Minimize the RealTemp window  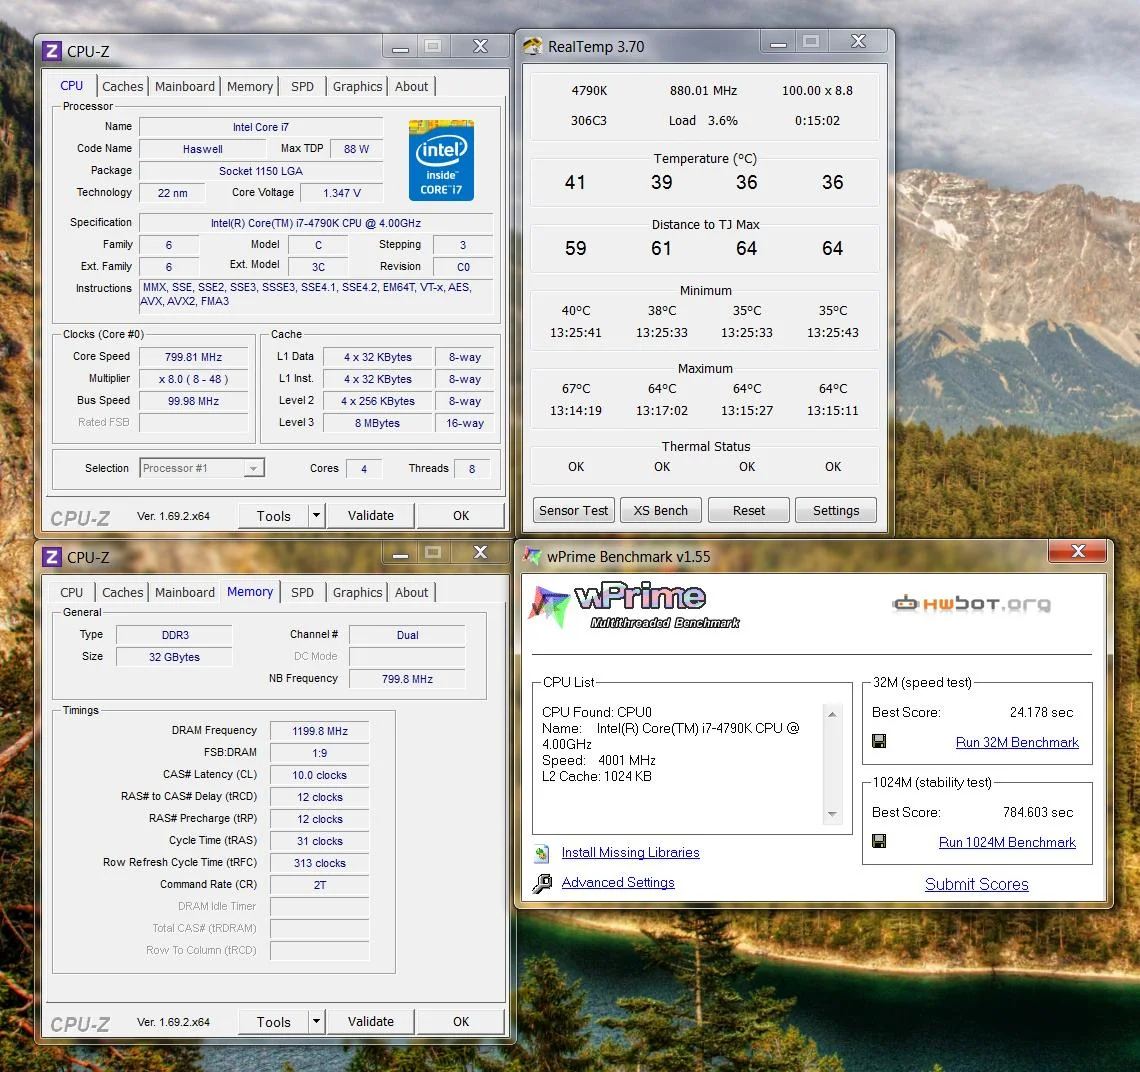(x=779, y=42)
